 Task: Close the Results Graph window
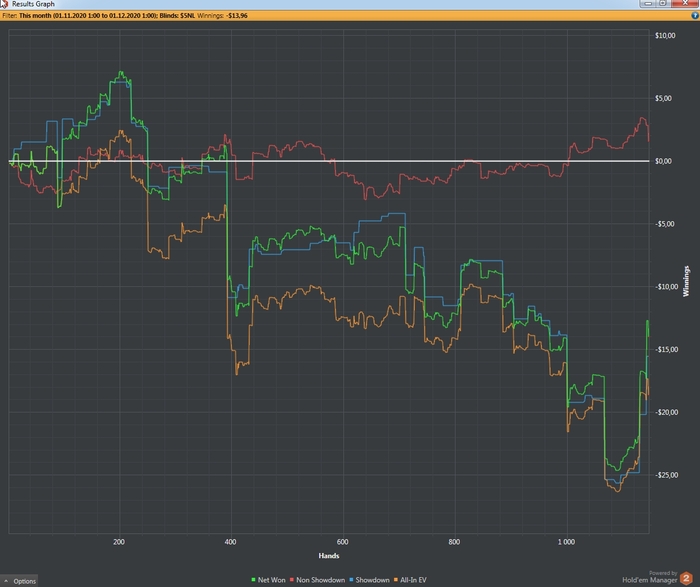(x=685, y=3)
